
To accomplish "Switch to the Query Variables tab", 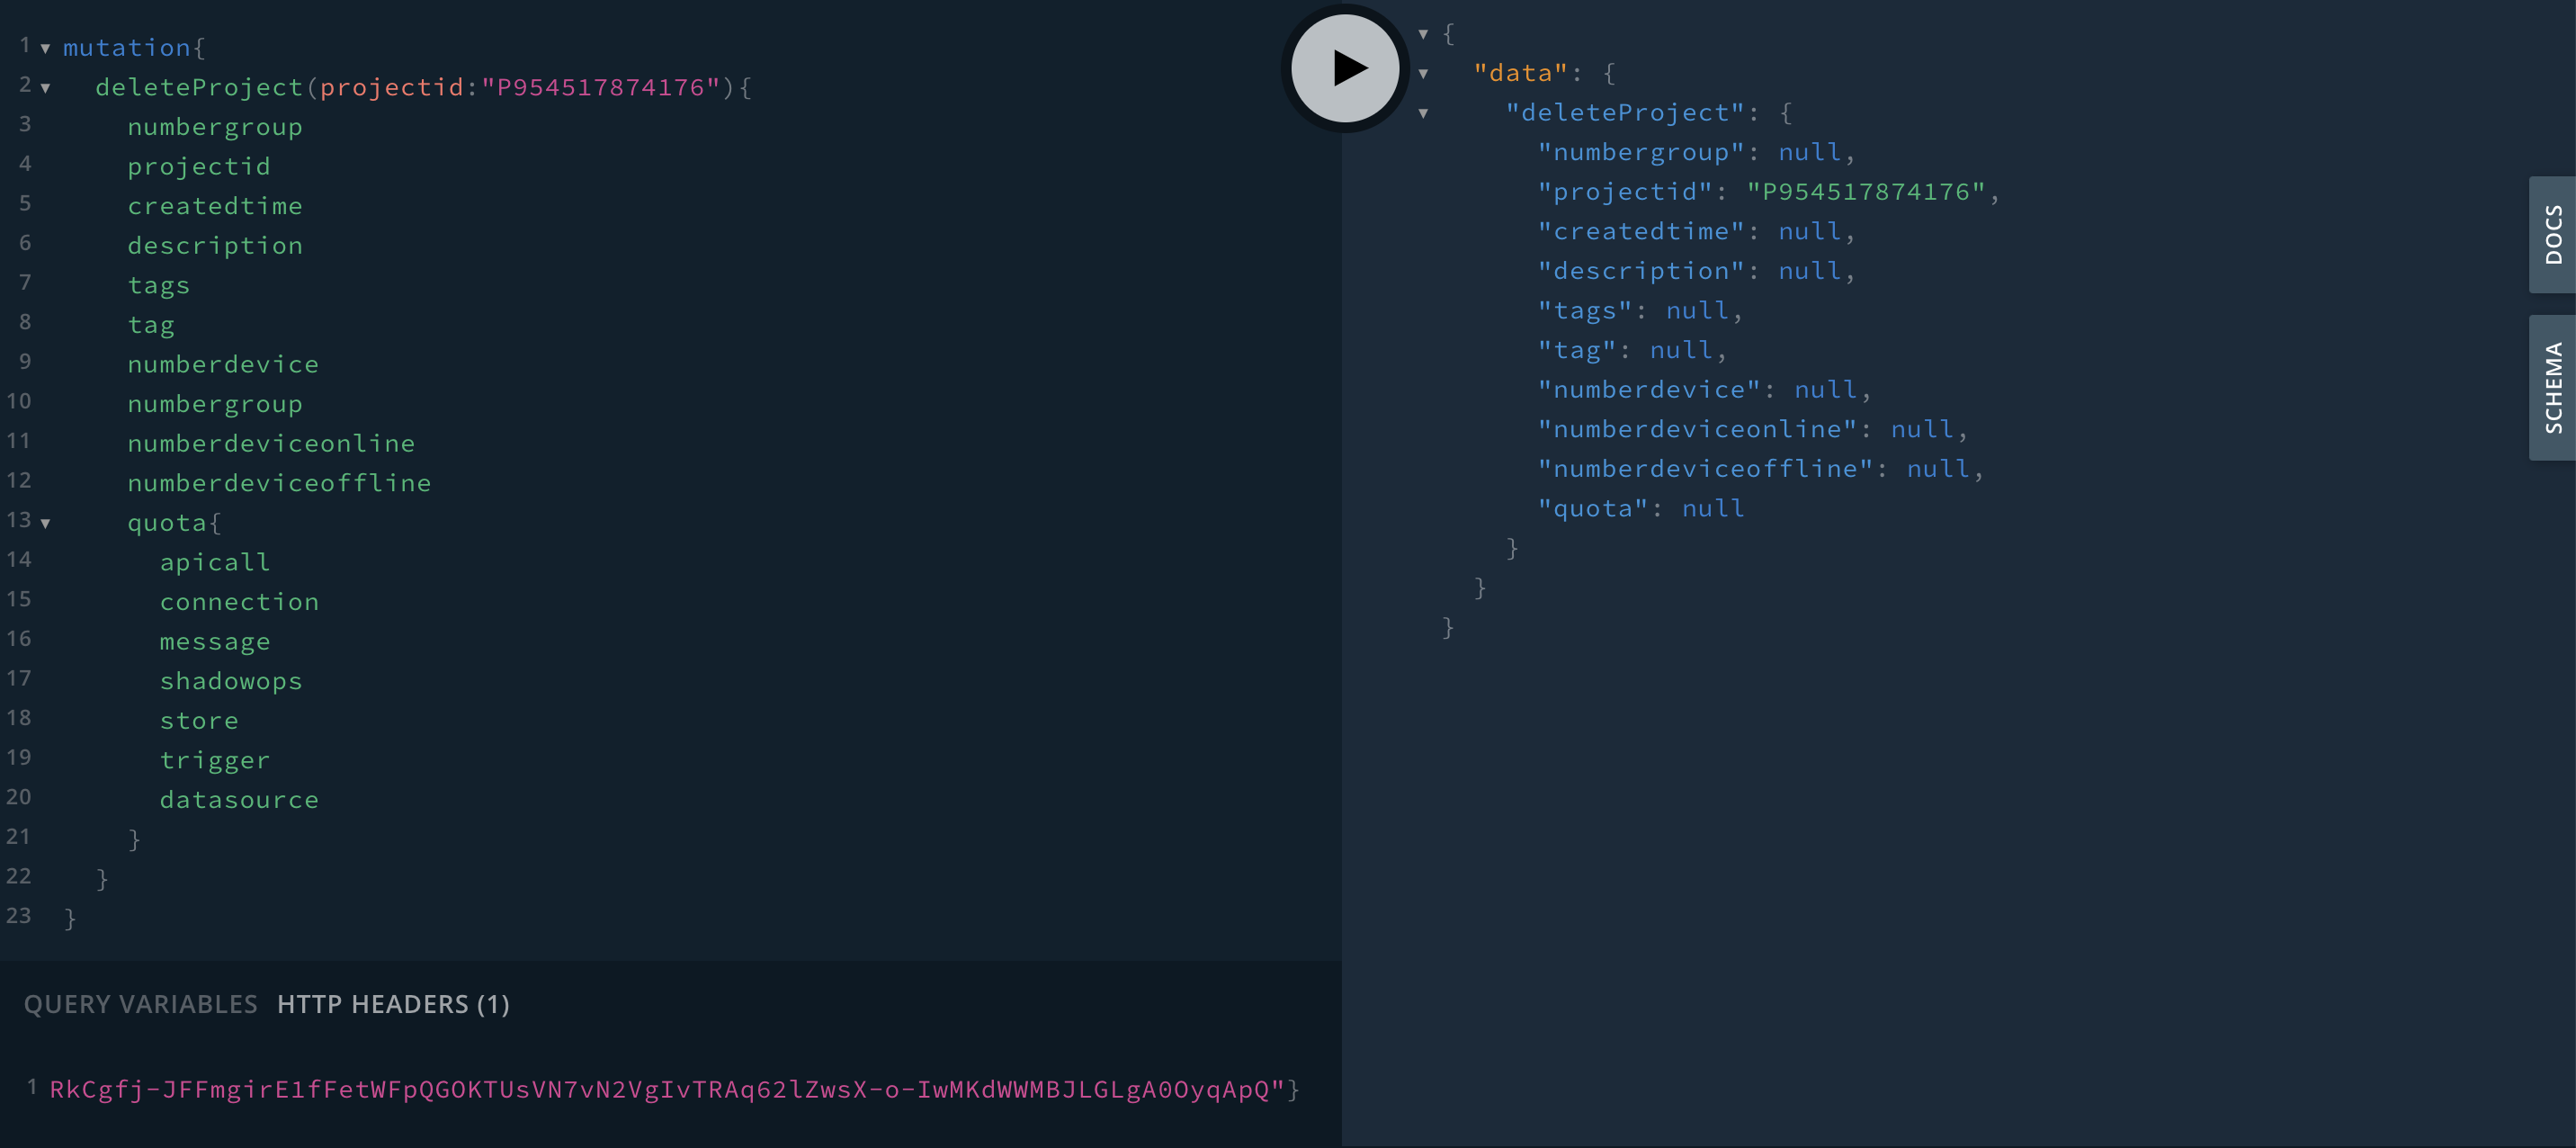I will [x=140, y=1004].
